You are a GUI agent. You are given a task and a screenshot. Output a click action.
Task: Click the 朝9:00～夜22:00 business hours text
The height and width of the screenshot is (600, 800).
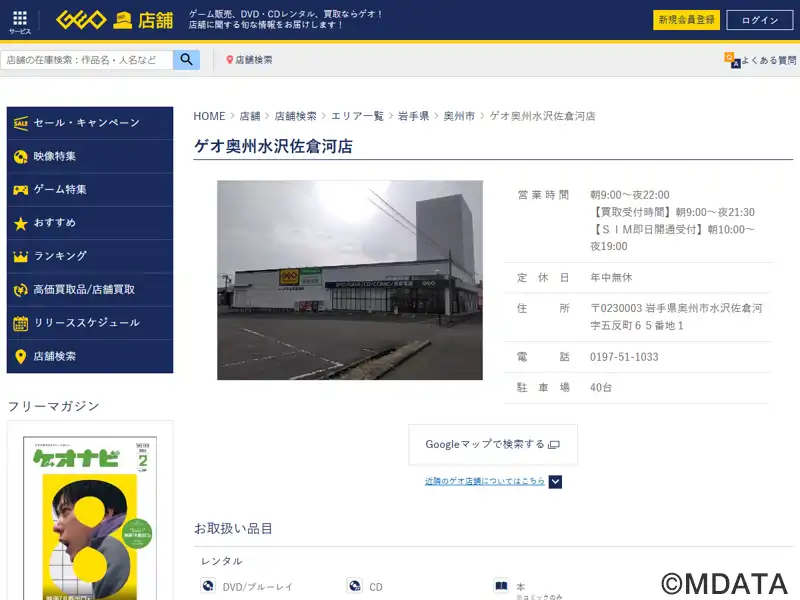[x=630, y=195]
